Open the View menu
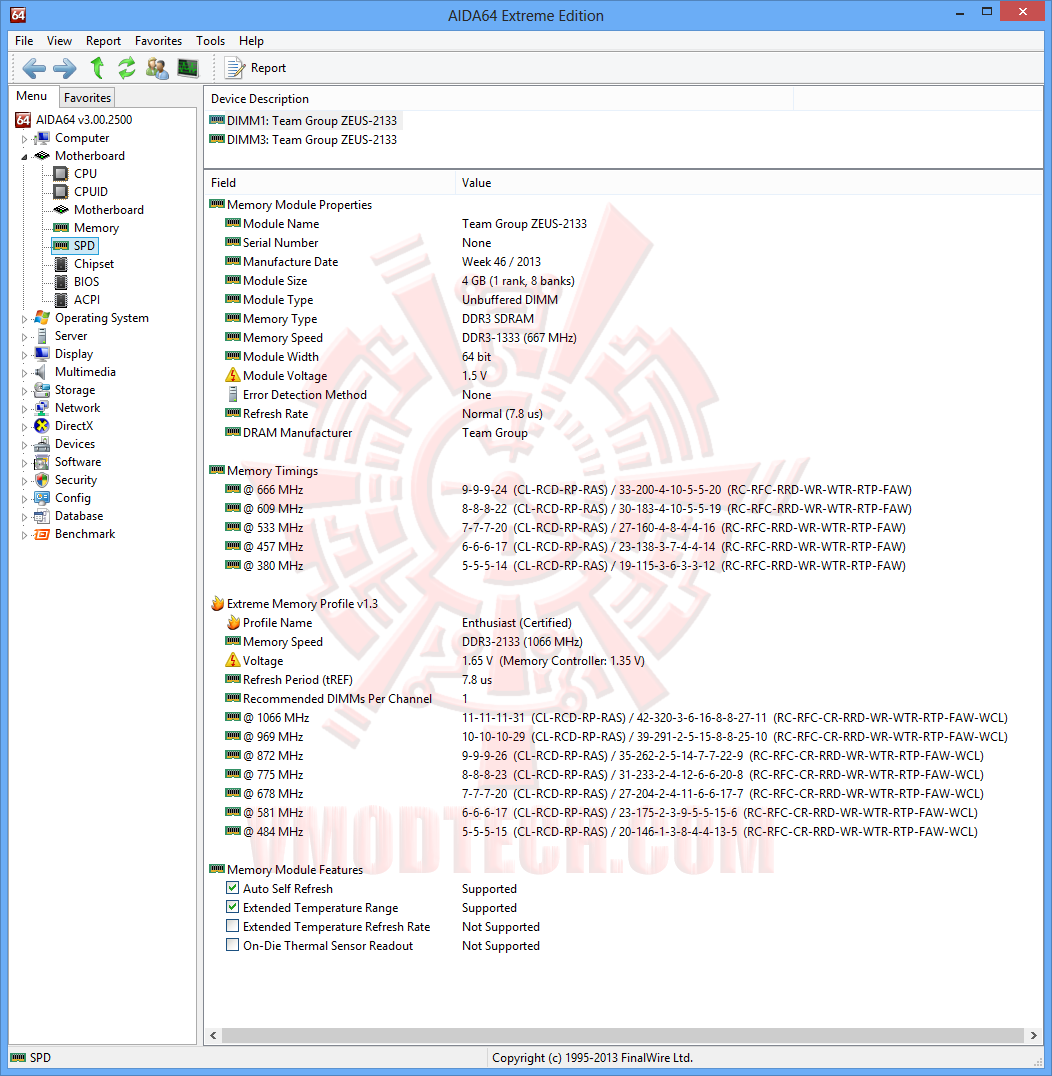 (x=59, y=40)
